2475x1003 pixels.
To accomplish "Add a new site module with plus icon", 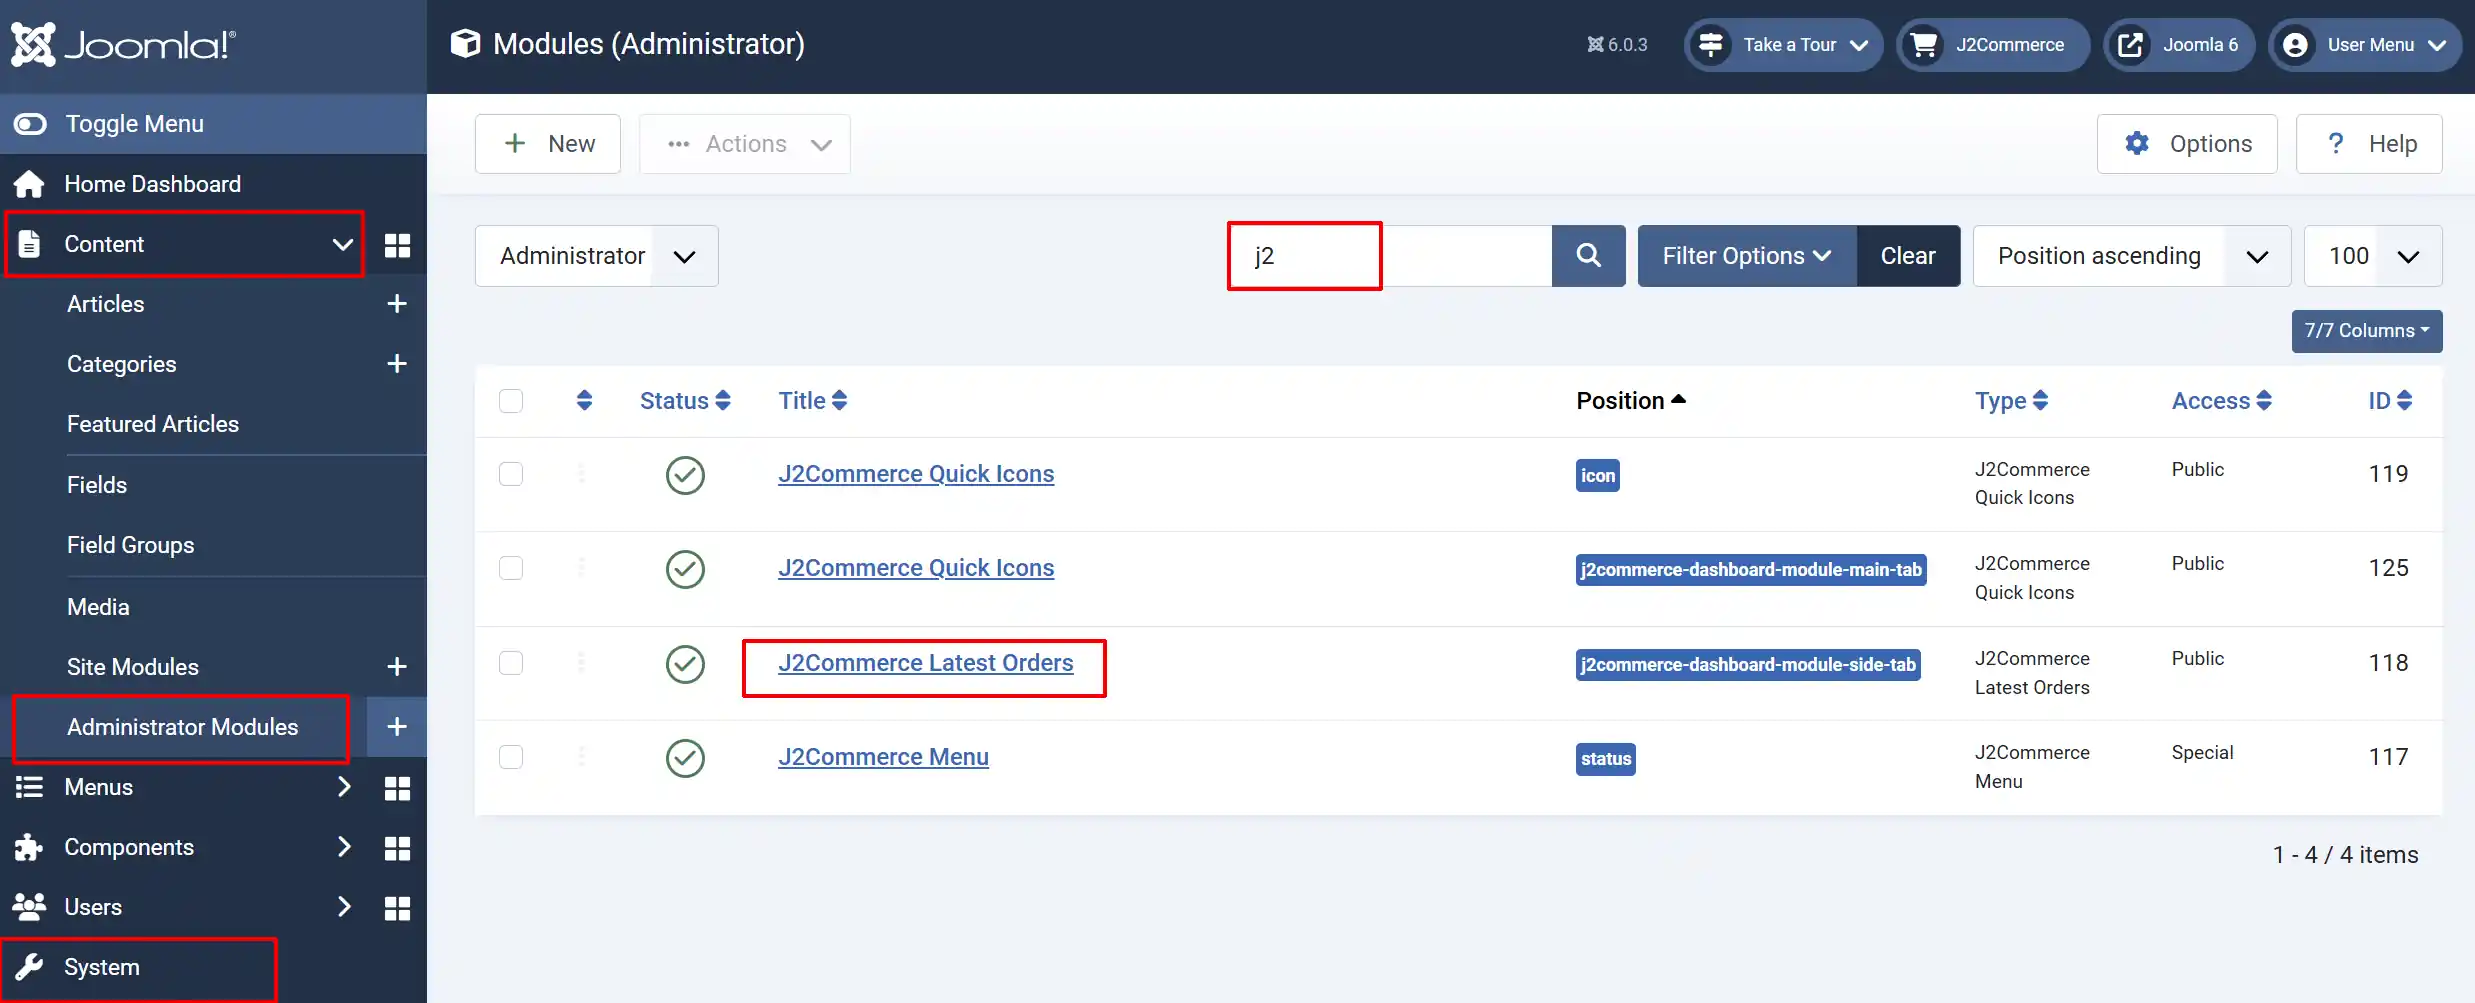I will coord(397,667).
